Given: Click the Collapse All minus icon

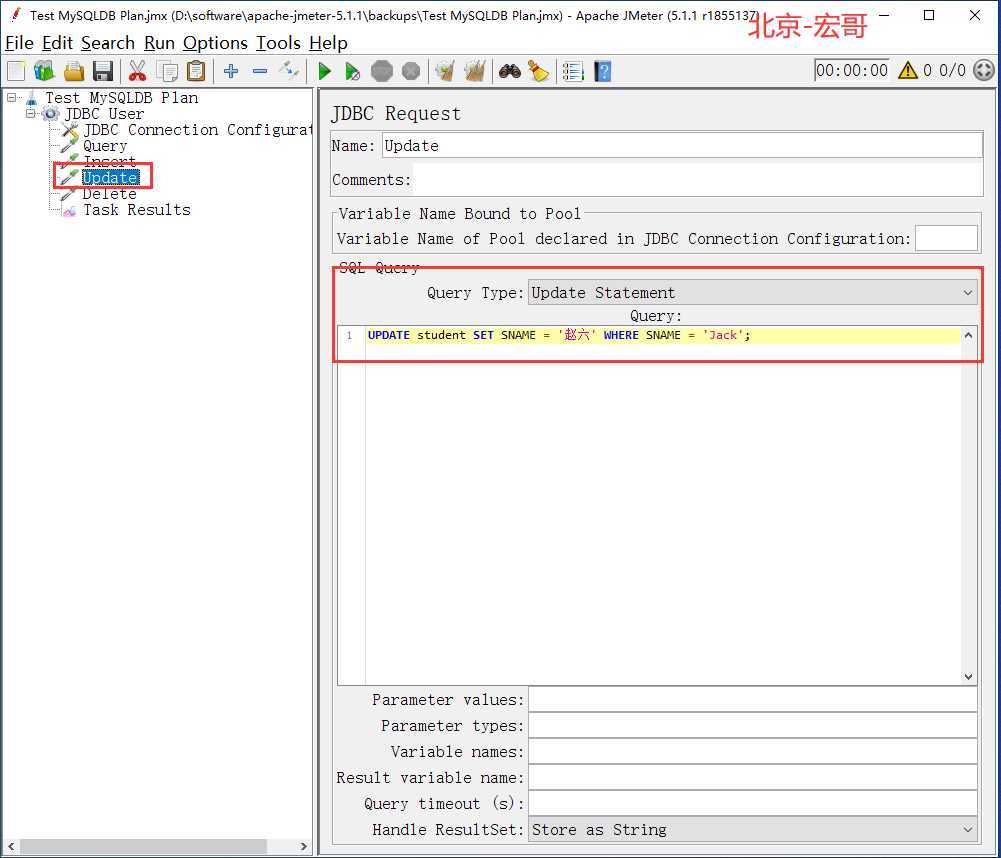Looking at the screenshot, I should coord(260,71).
